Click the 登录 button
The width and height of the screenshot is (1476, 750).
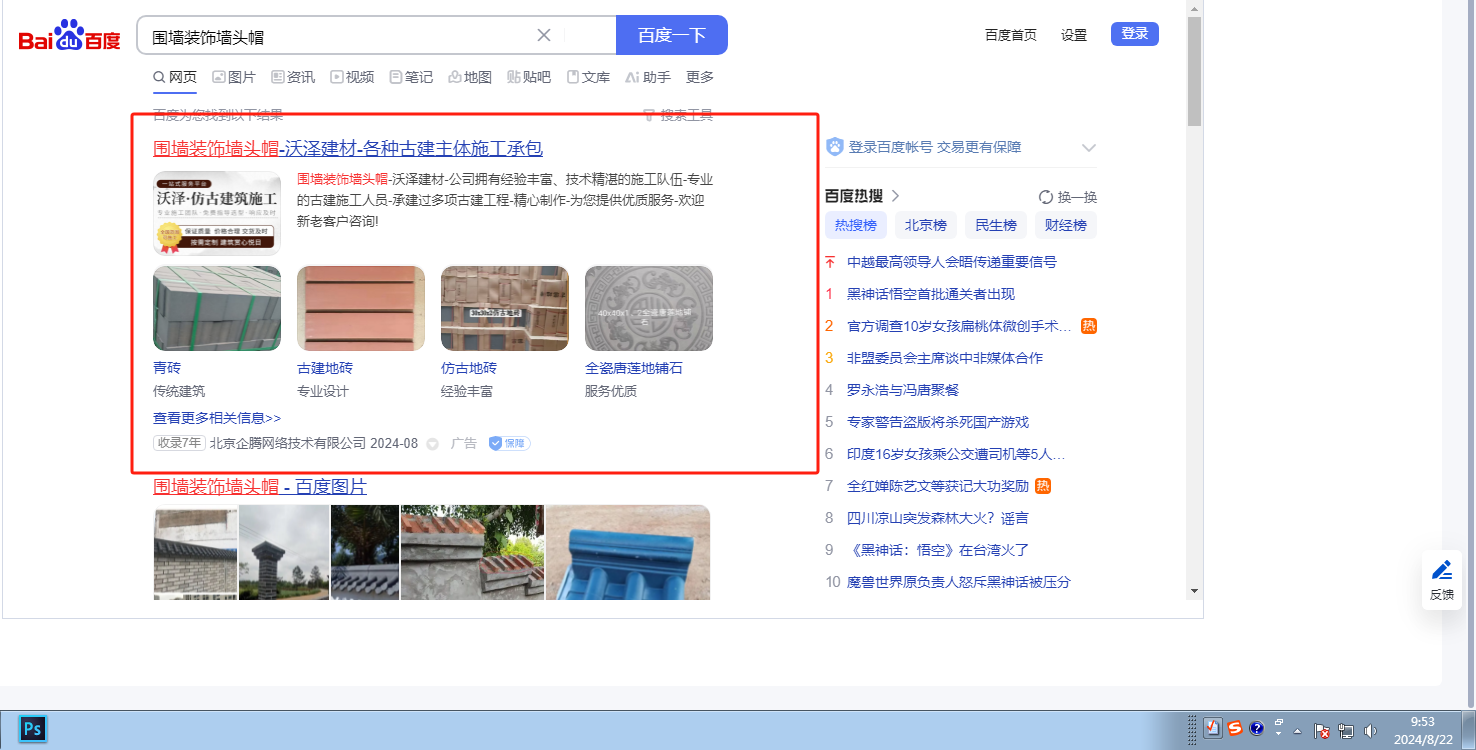point(1135,34)
